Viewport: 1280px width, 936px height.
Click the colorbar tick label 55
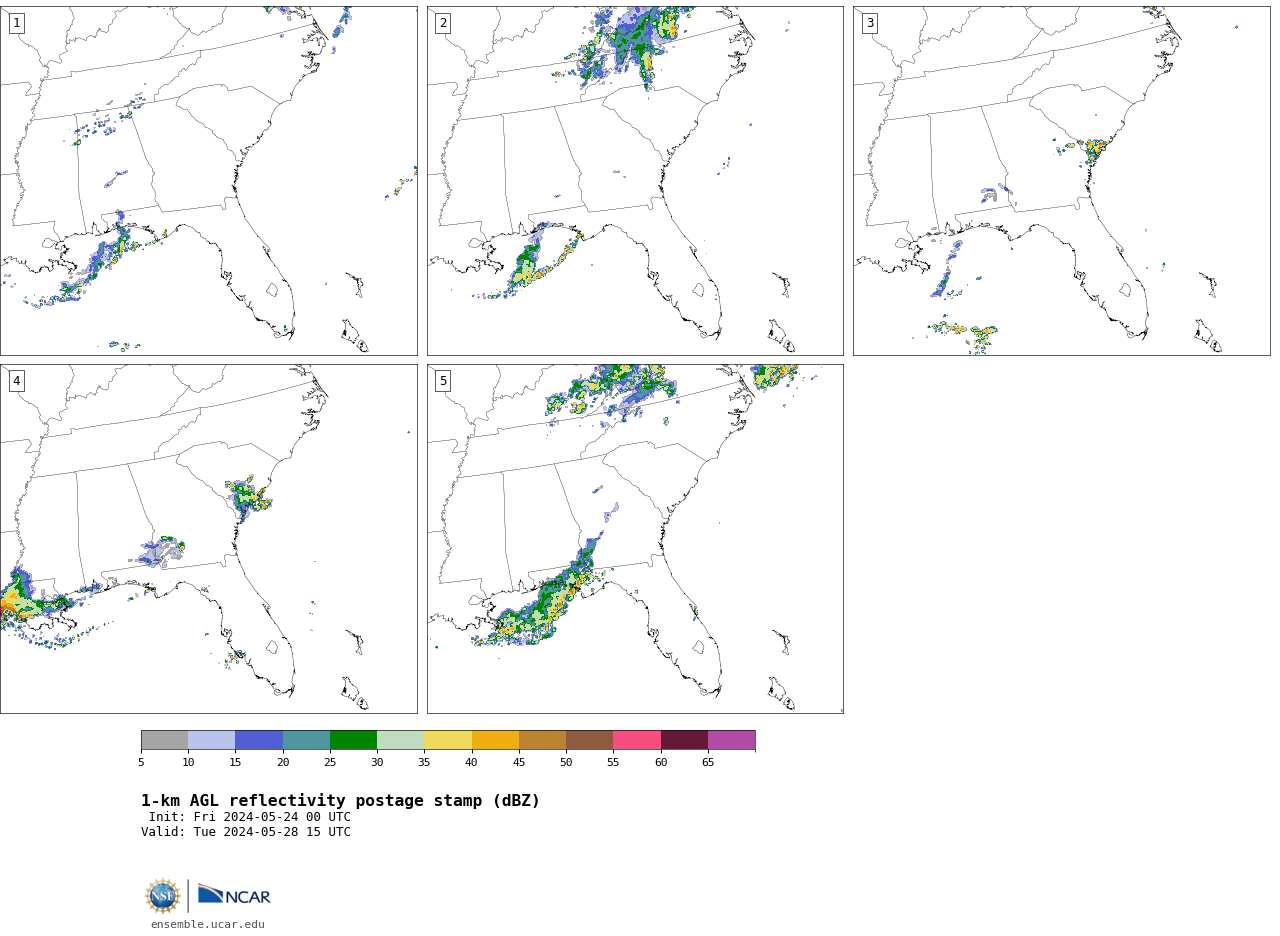(x=613, y=763)
